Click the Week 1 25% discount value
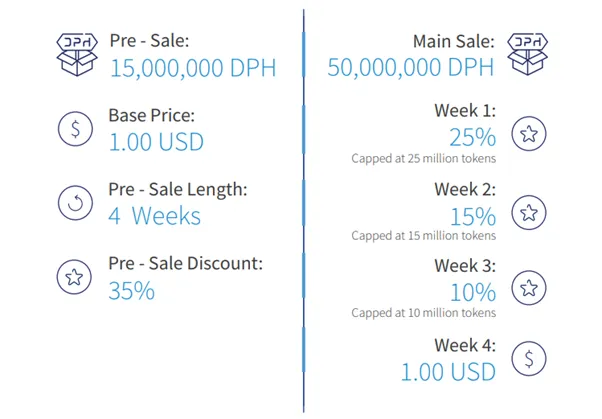This screenshot has width=602, height=419. point(473,137)
